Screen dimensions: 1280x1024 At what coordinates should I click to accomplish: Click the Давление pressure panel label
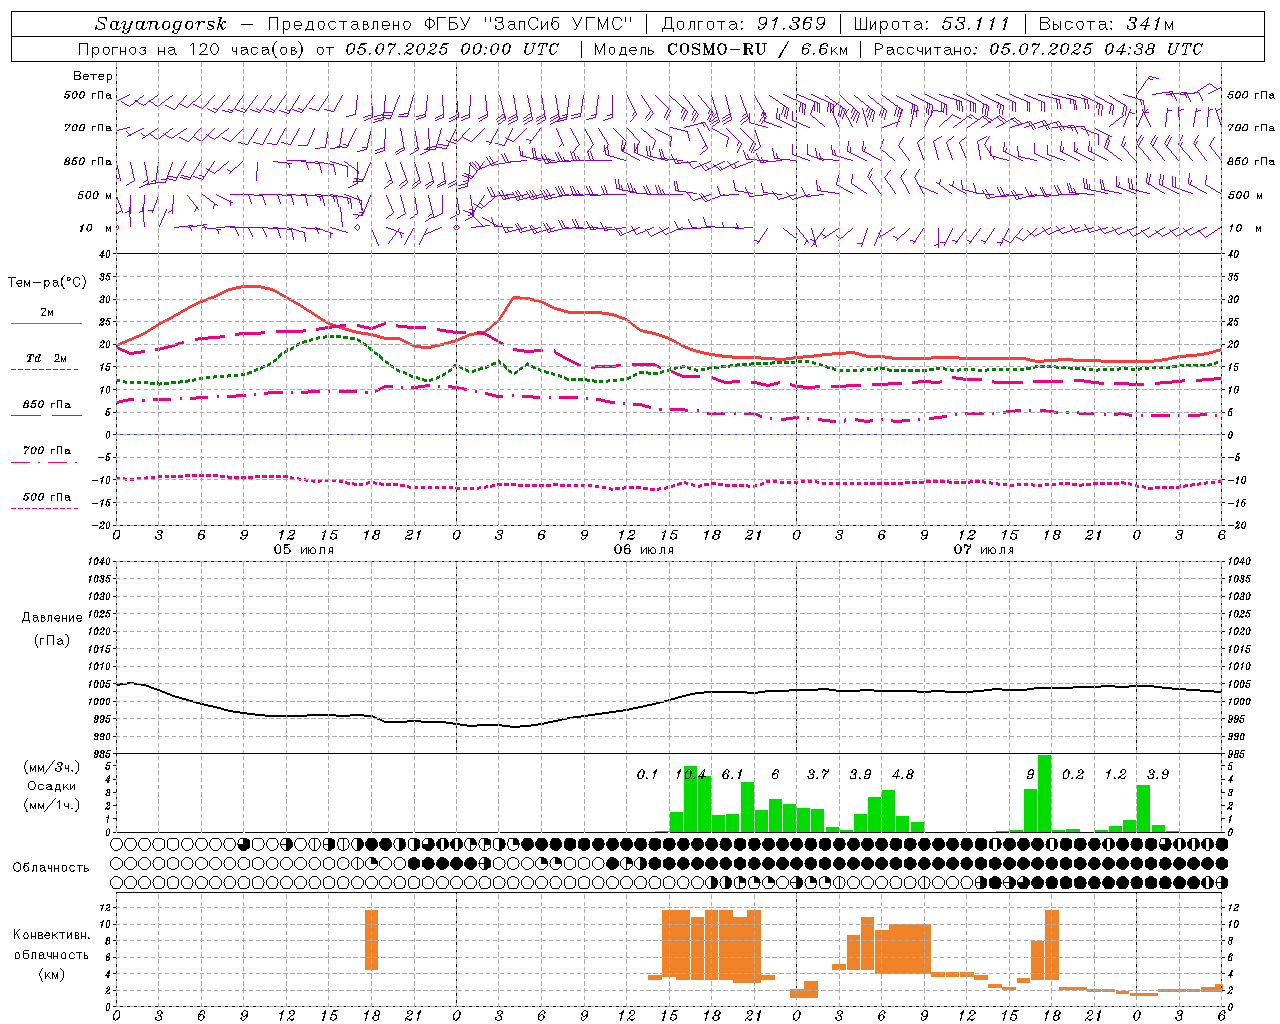click(x=52, y=618)
